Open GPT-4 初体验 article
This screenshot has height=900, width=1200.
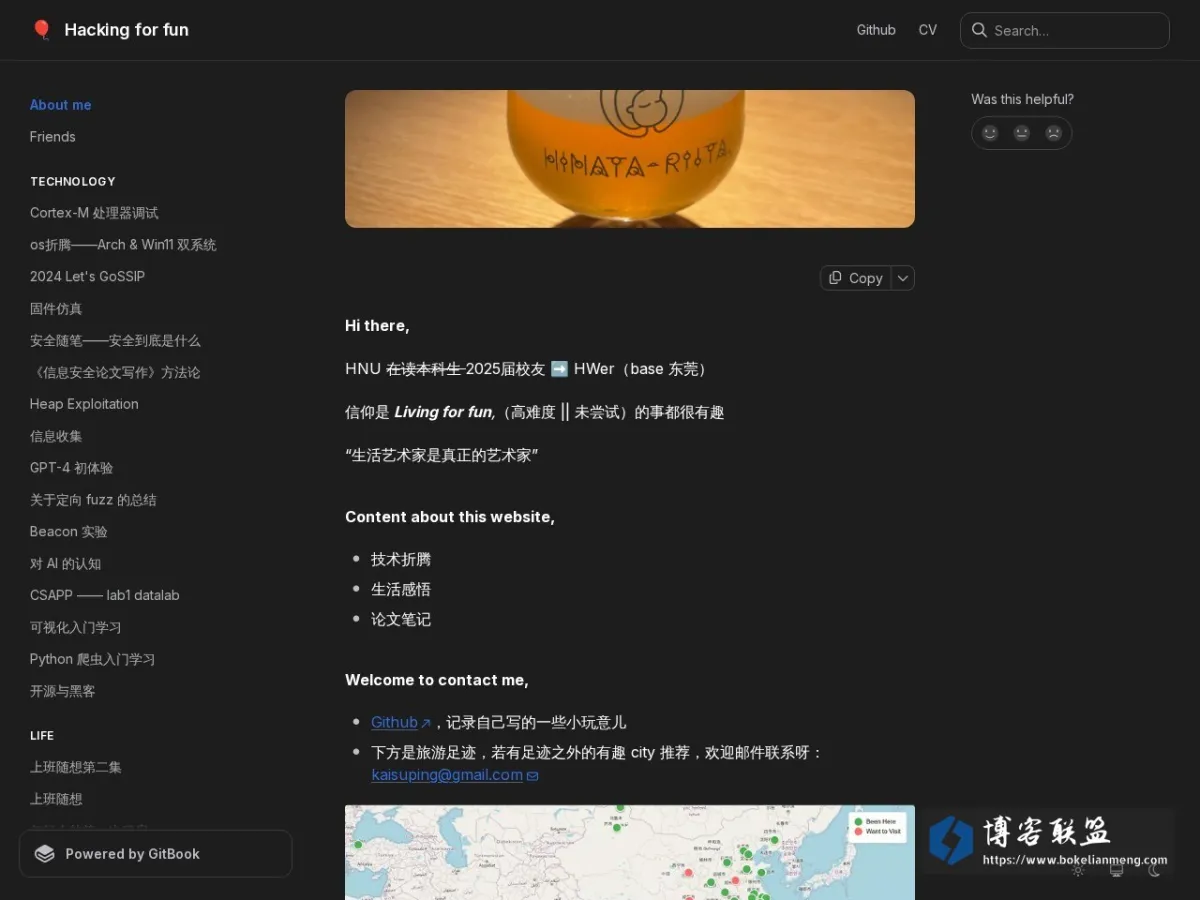pyautogui.click(x=71, y=468)
